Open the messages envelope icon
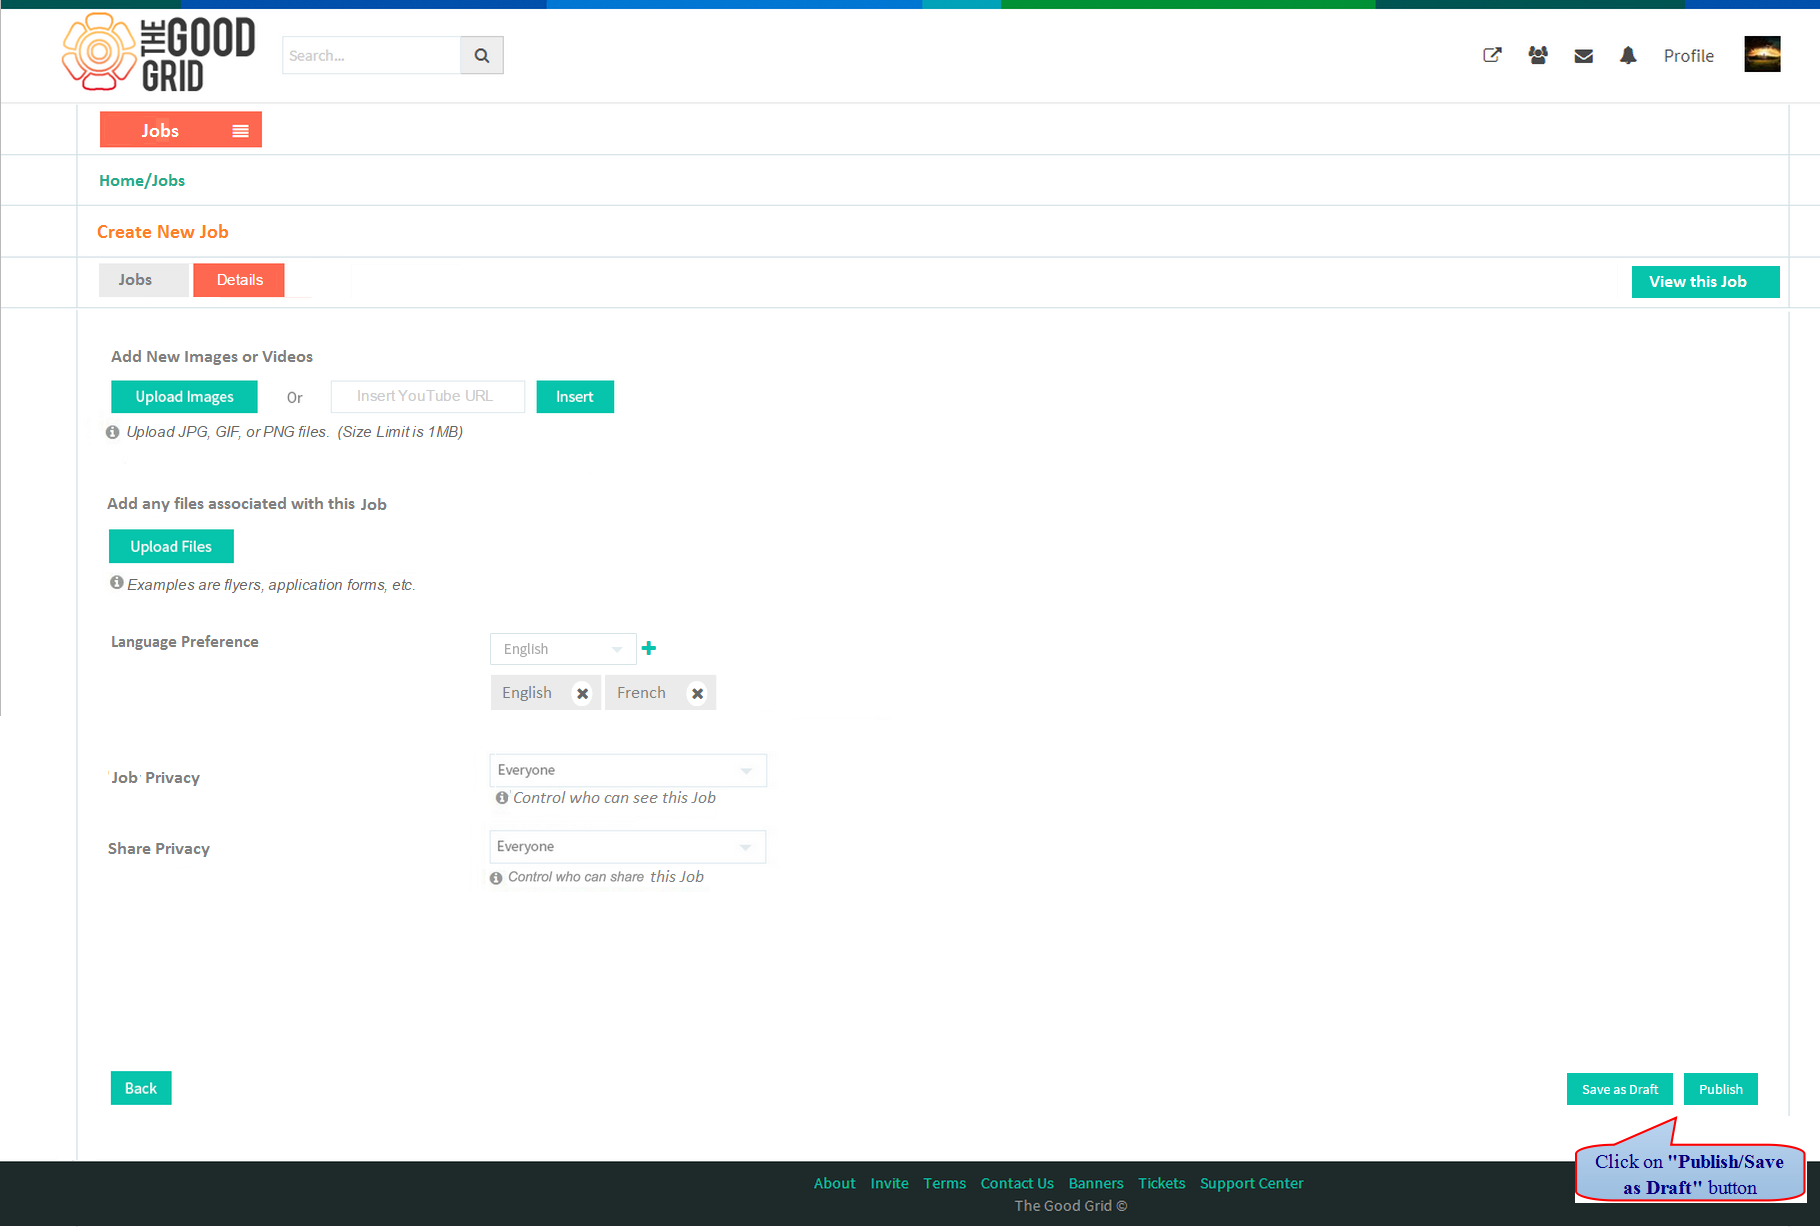Screen dimensions: 1820x1227 1583,57
